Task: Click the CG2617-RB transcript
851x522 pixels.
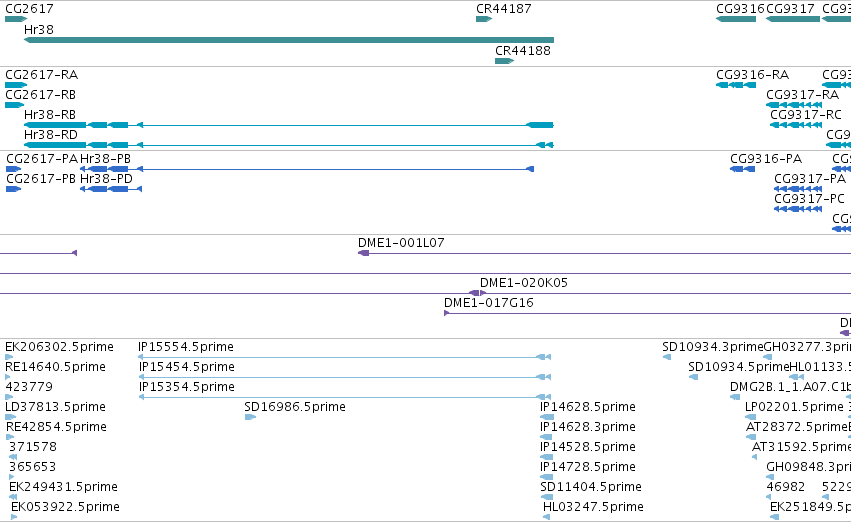Action: coord(14,105)
